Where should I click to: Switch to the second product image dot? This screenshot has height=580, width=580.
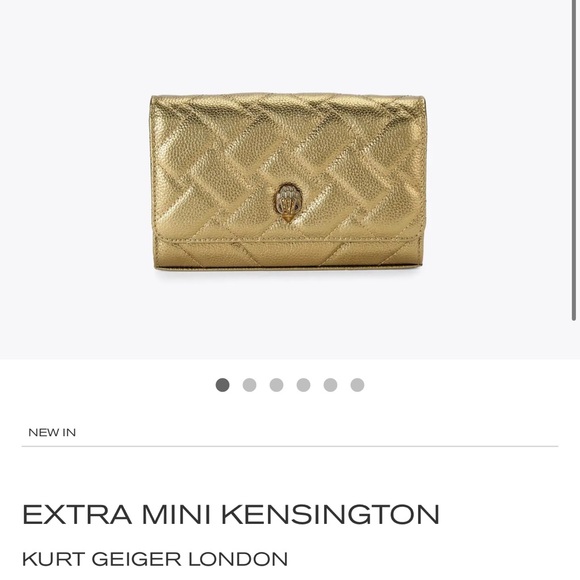tap(249, 385)
